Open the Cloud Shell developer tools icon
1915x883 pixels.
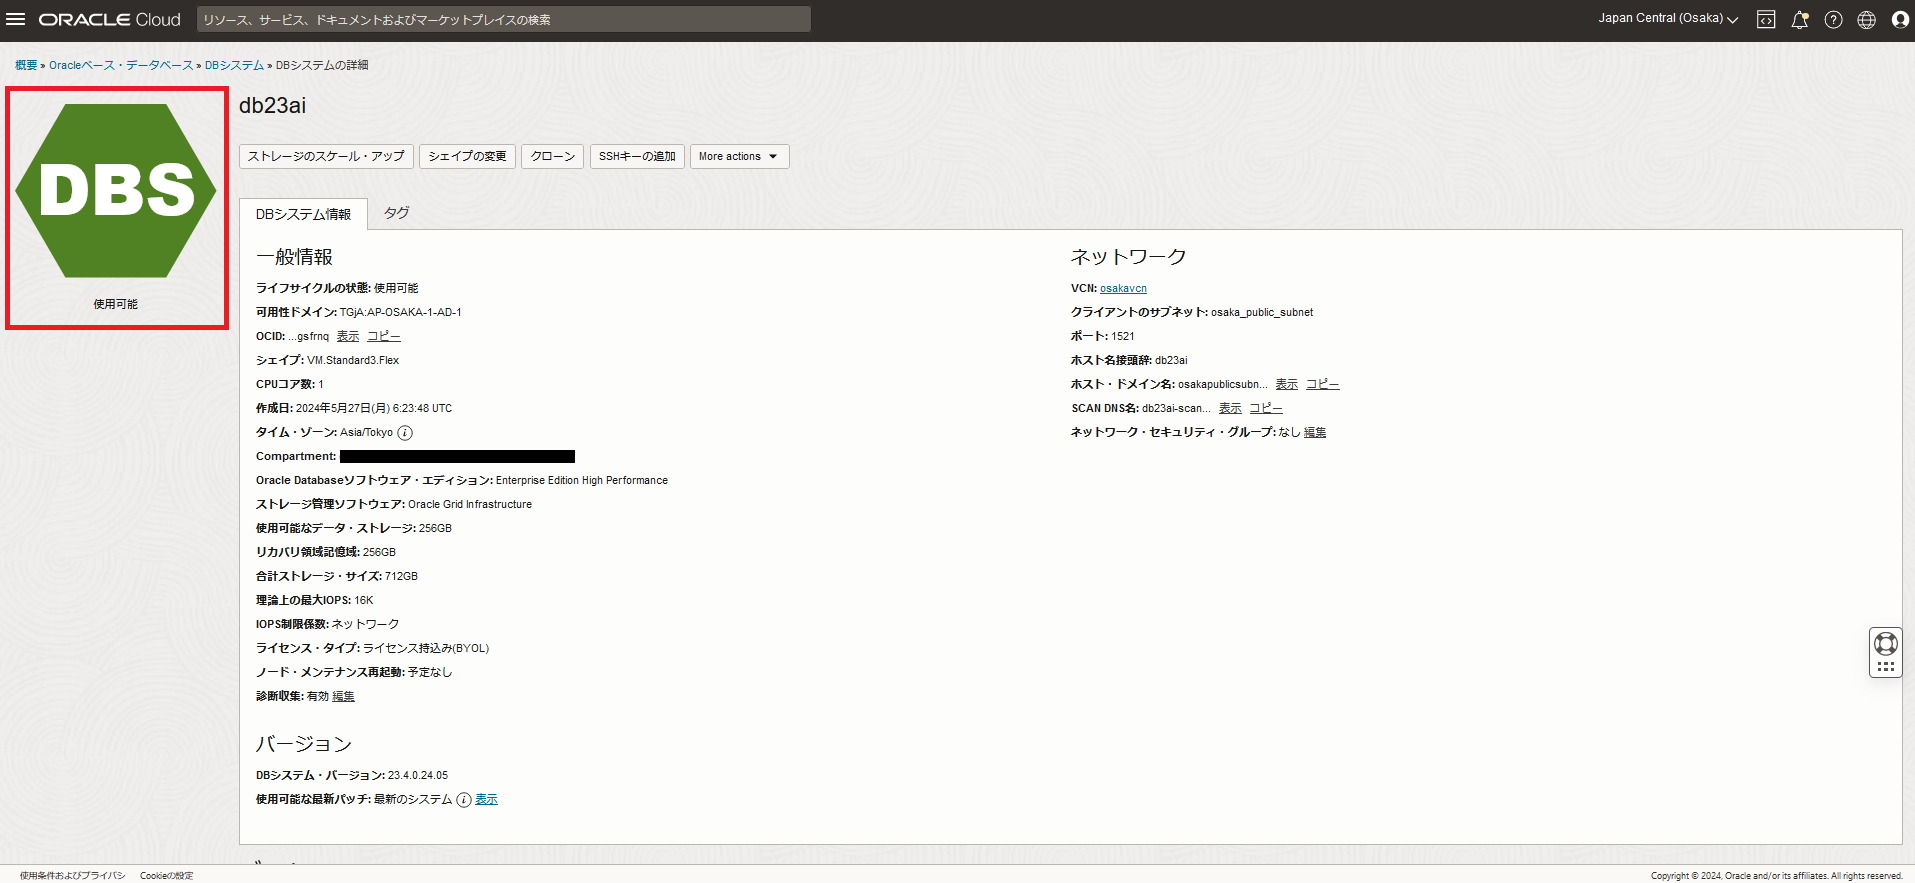point(1766,20)
